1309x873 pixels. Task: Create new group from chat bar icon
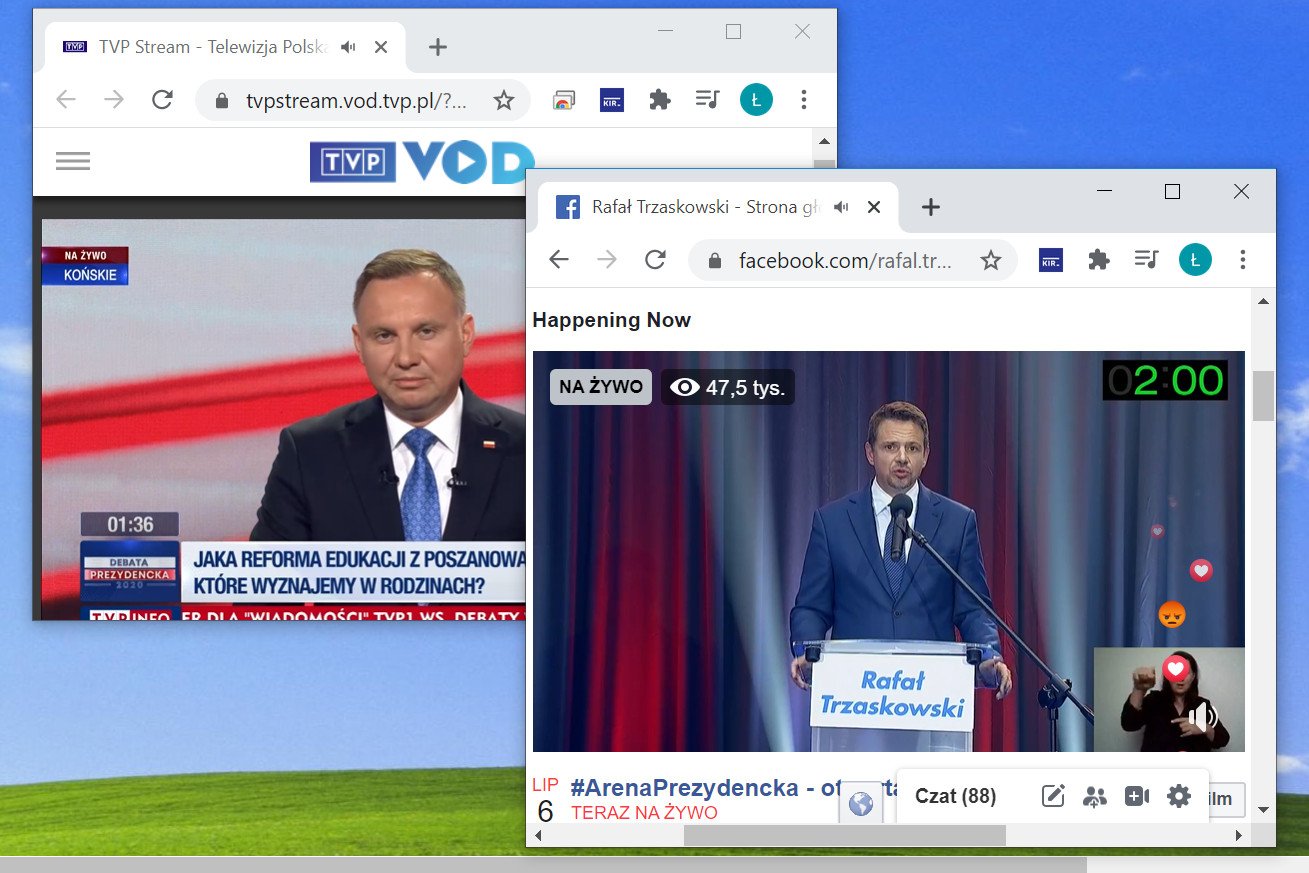tap(1095, 796)
